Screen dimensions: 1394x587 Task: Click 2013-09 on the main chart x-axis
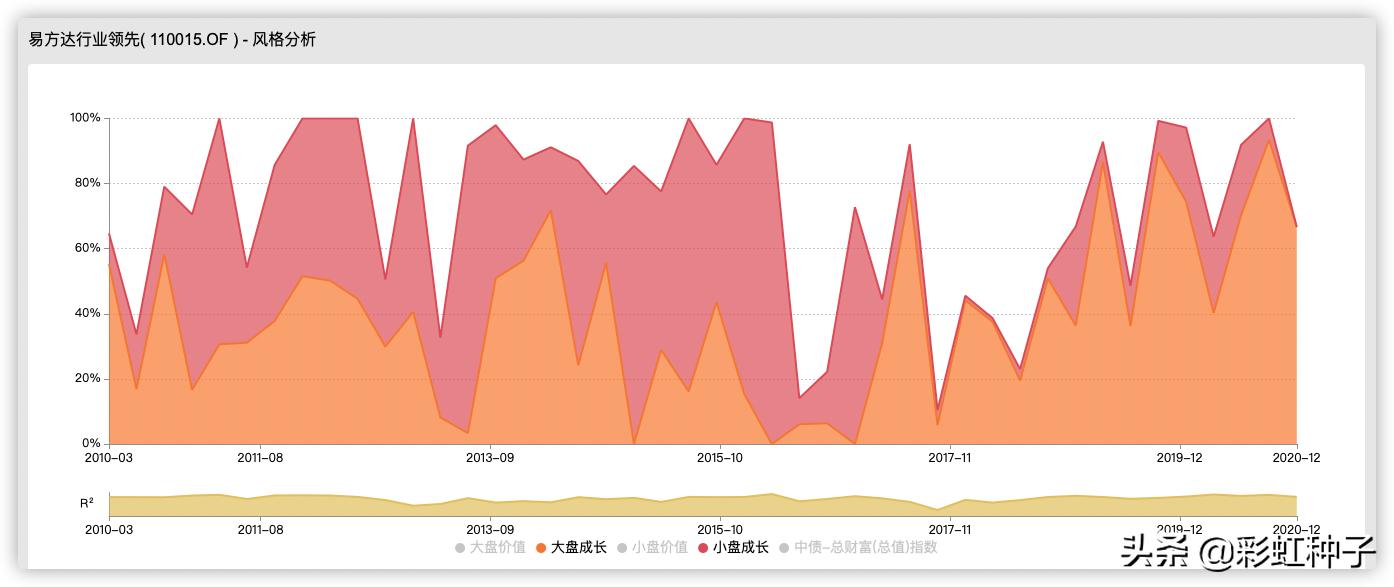[x=490, y=458]
